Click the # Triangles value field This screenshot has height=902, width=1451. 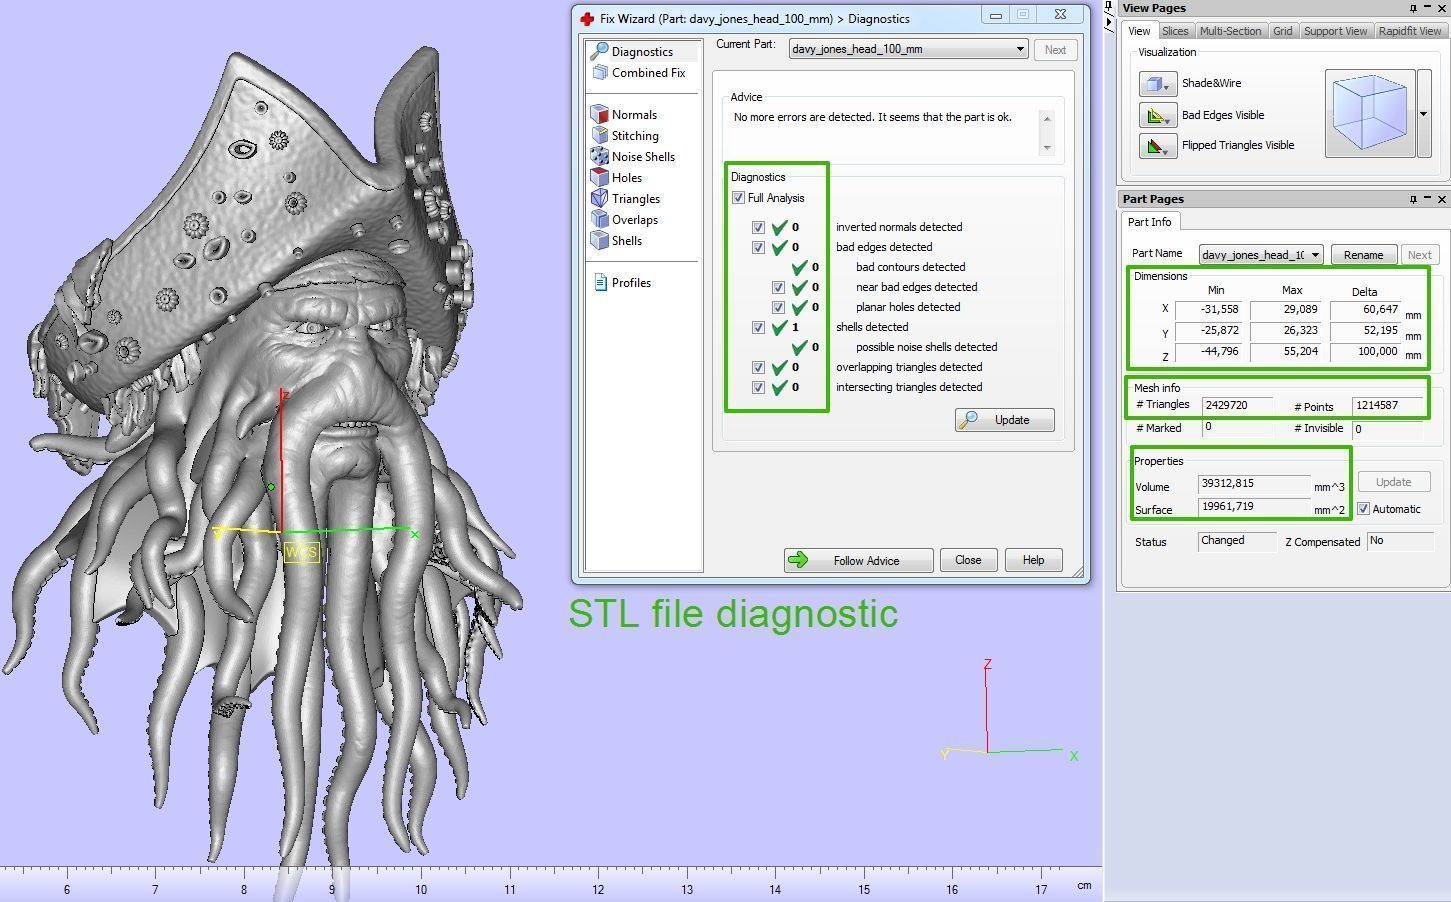click(1237, 406)
